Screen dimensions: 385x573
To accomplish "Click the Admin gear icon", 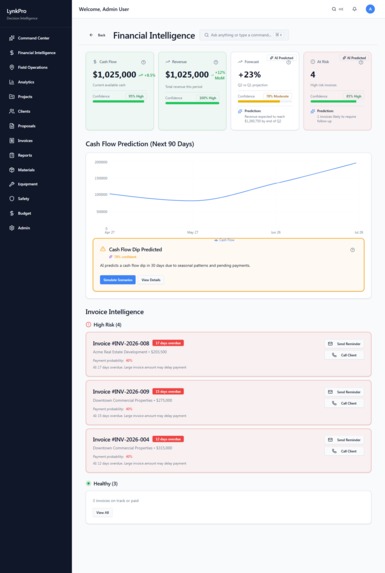I will click(12, 228).
